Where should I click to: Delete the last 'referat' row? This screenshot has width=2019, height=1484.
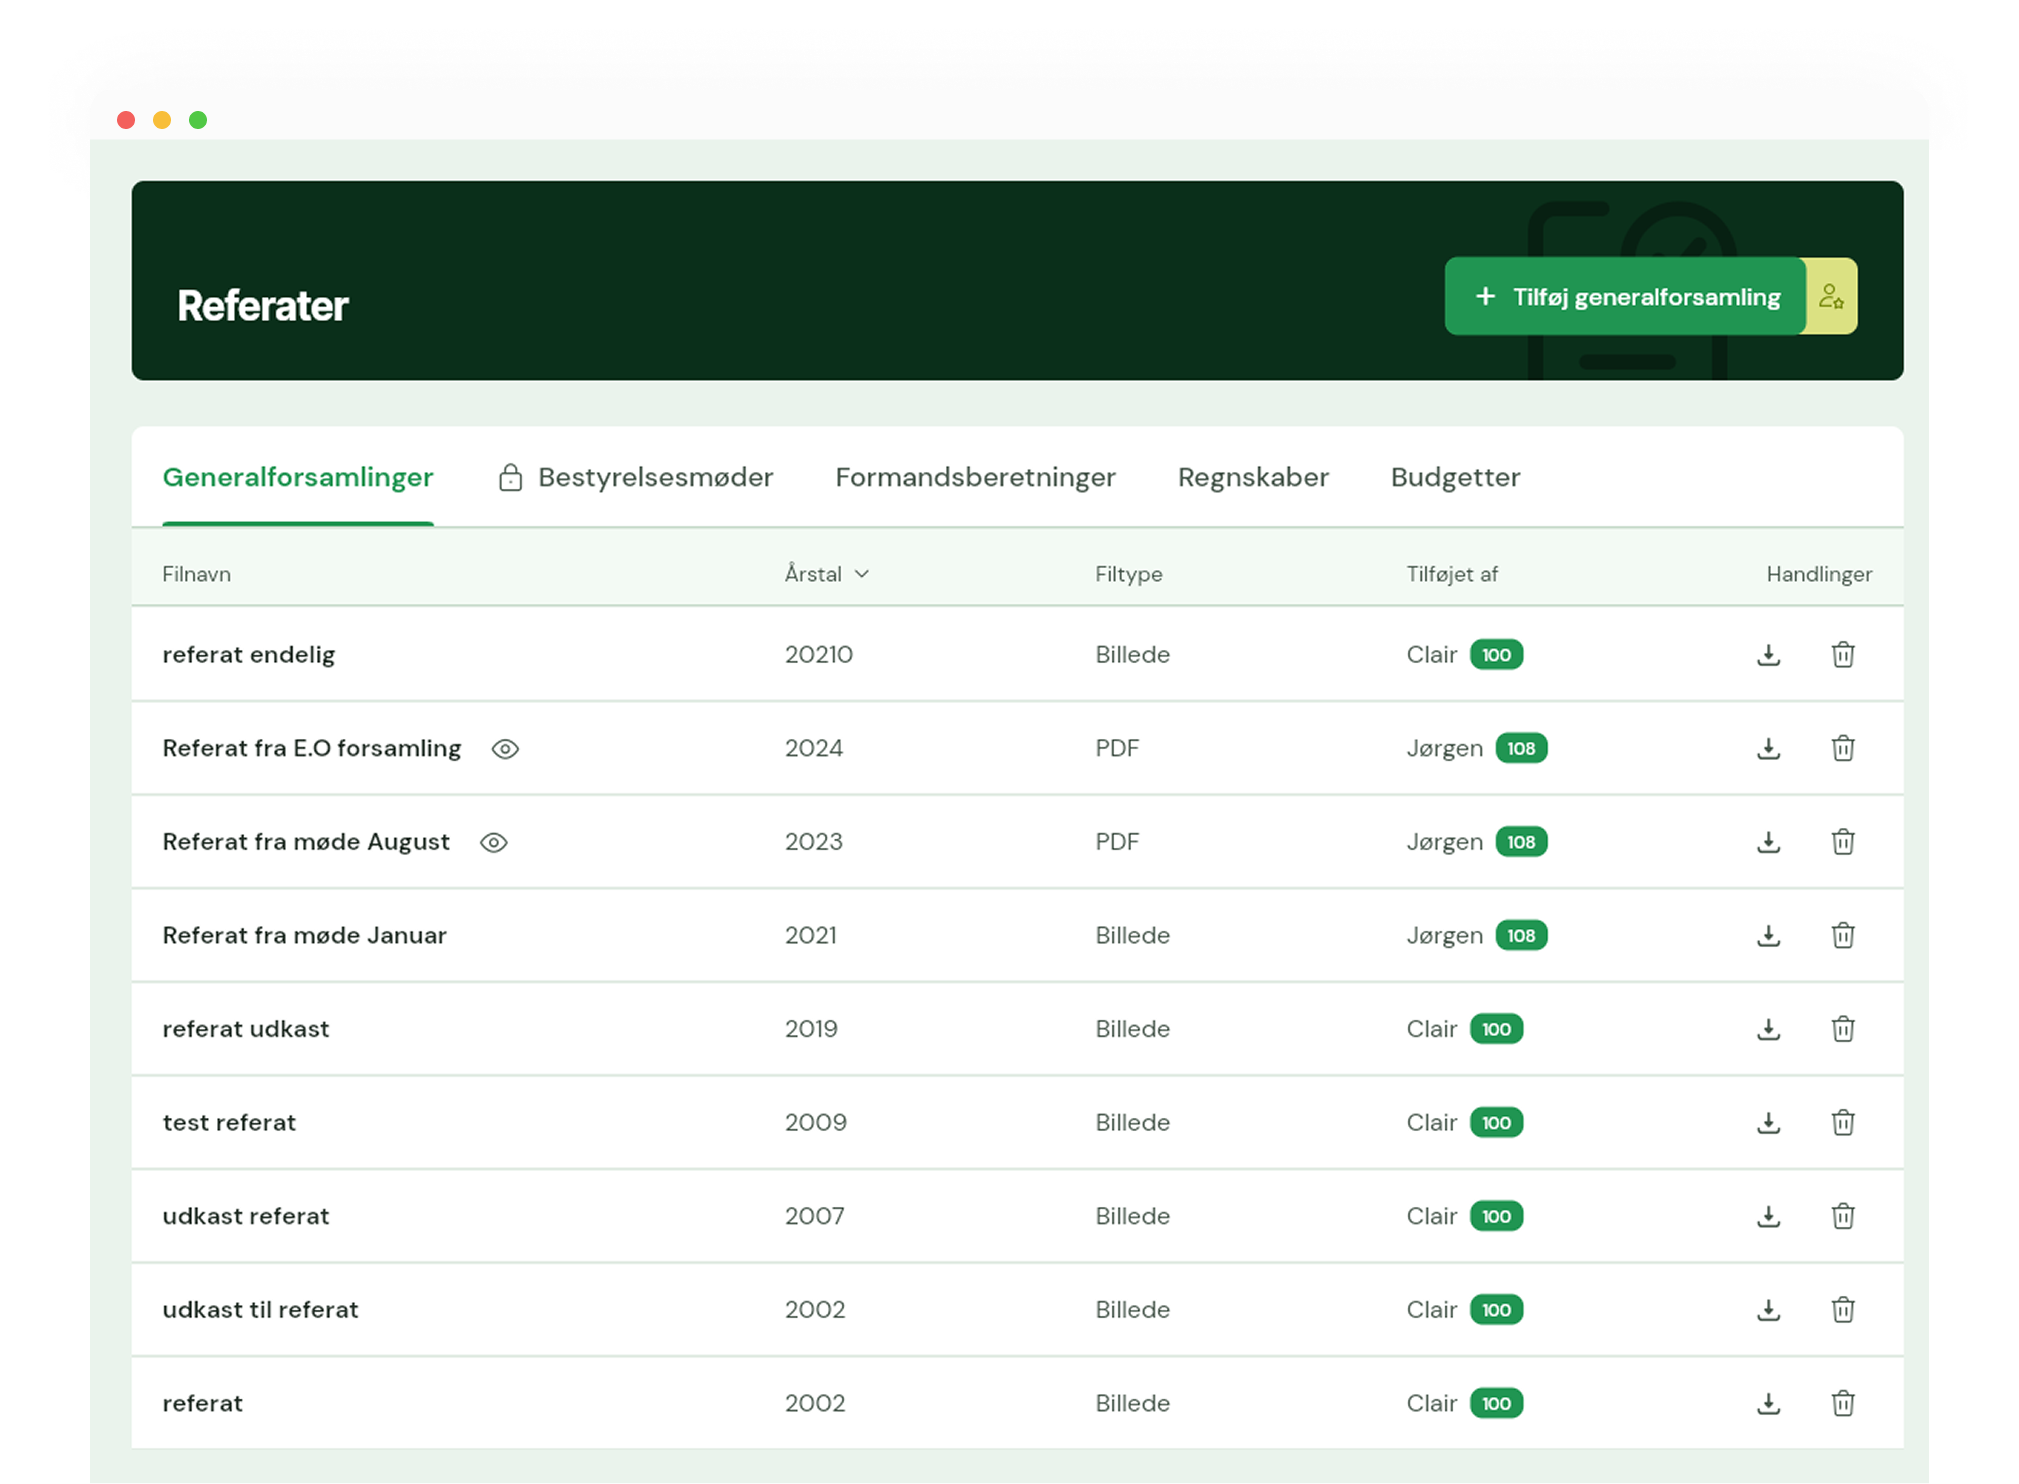click(1842, 1403)
